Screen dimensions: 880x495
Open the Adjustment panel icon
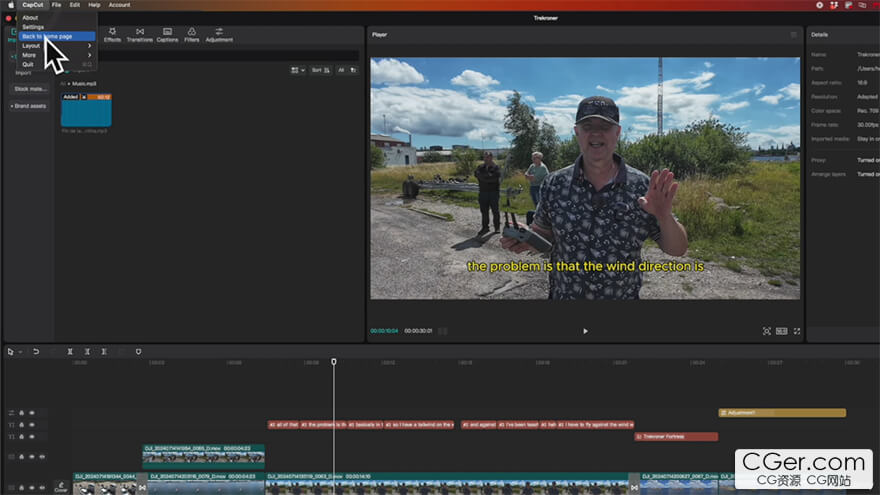click(219, 35)
